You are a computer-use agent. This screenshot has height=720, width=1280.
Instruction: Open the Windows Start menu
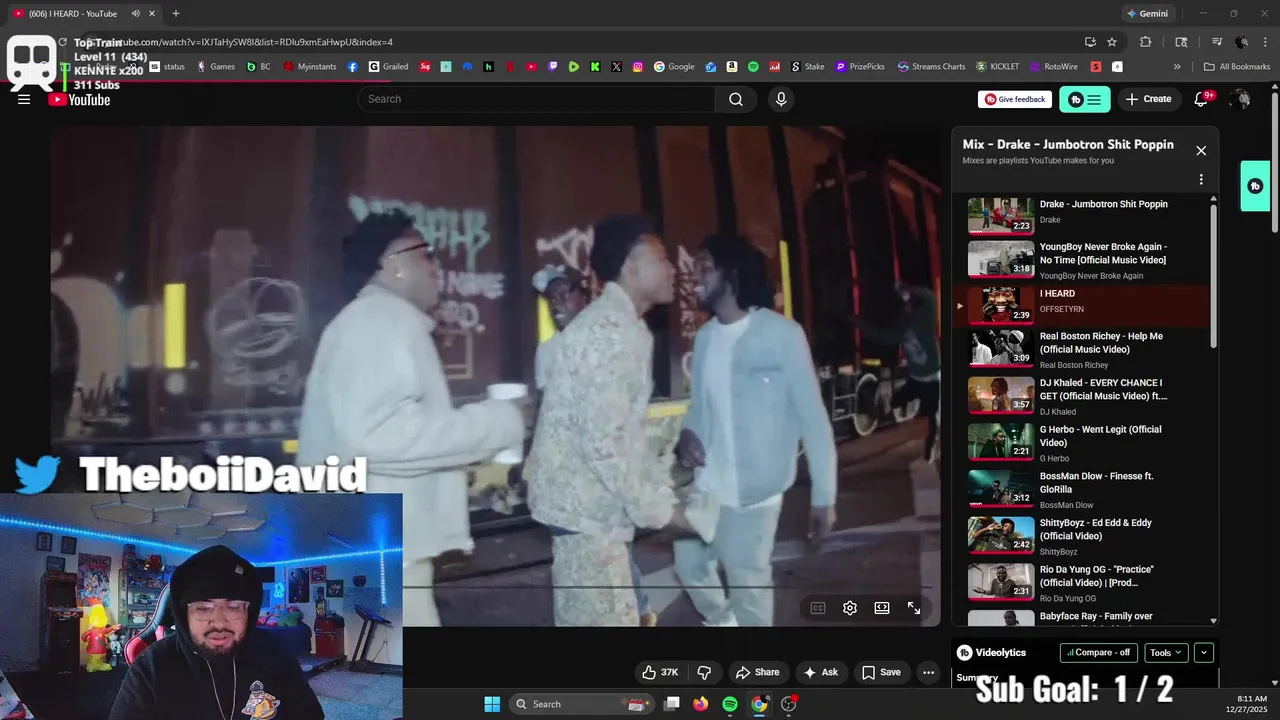[492, 704]
